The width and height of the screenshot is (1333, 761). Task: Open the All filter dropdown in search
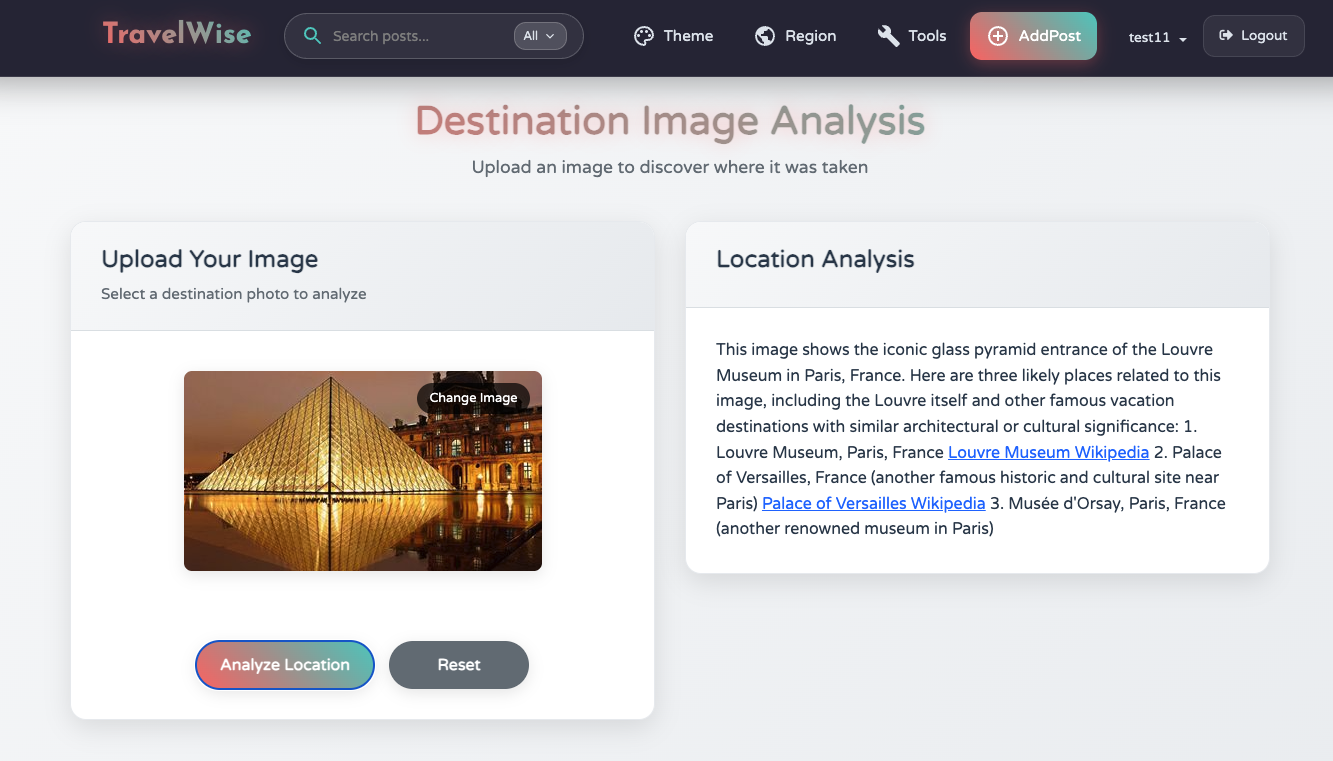[540, 36]
